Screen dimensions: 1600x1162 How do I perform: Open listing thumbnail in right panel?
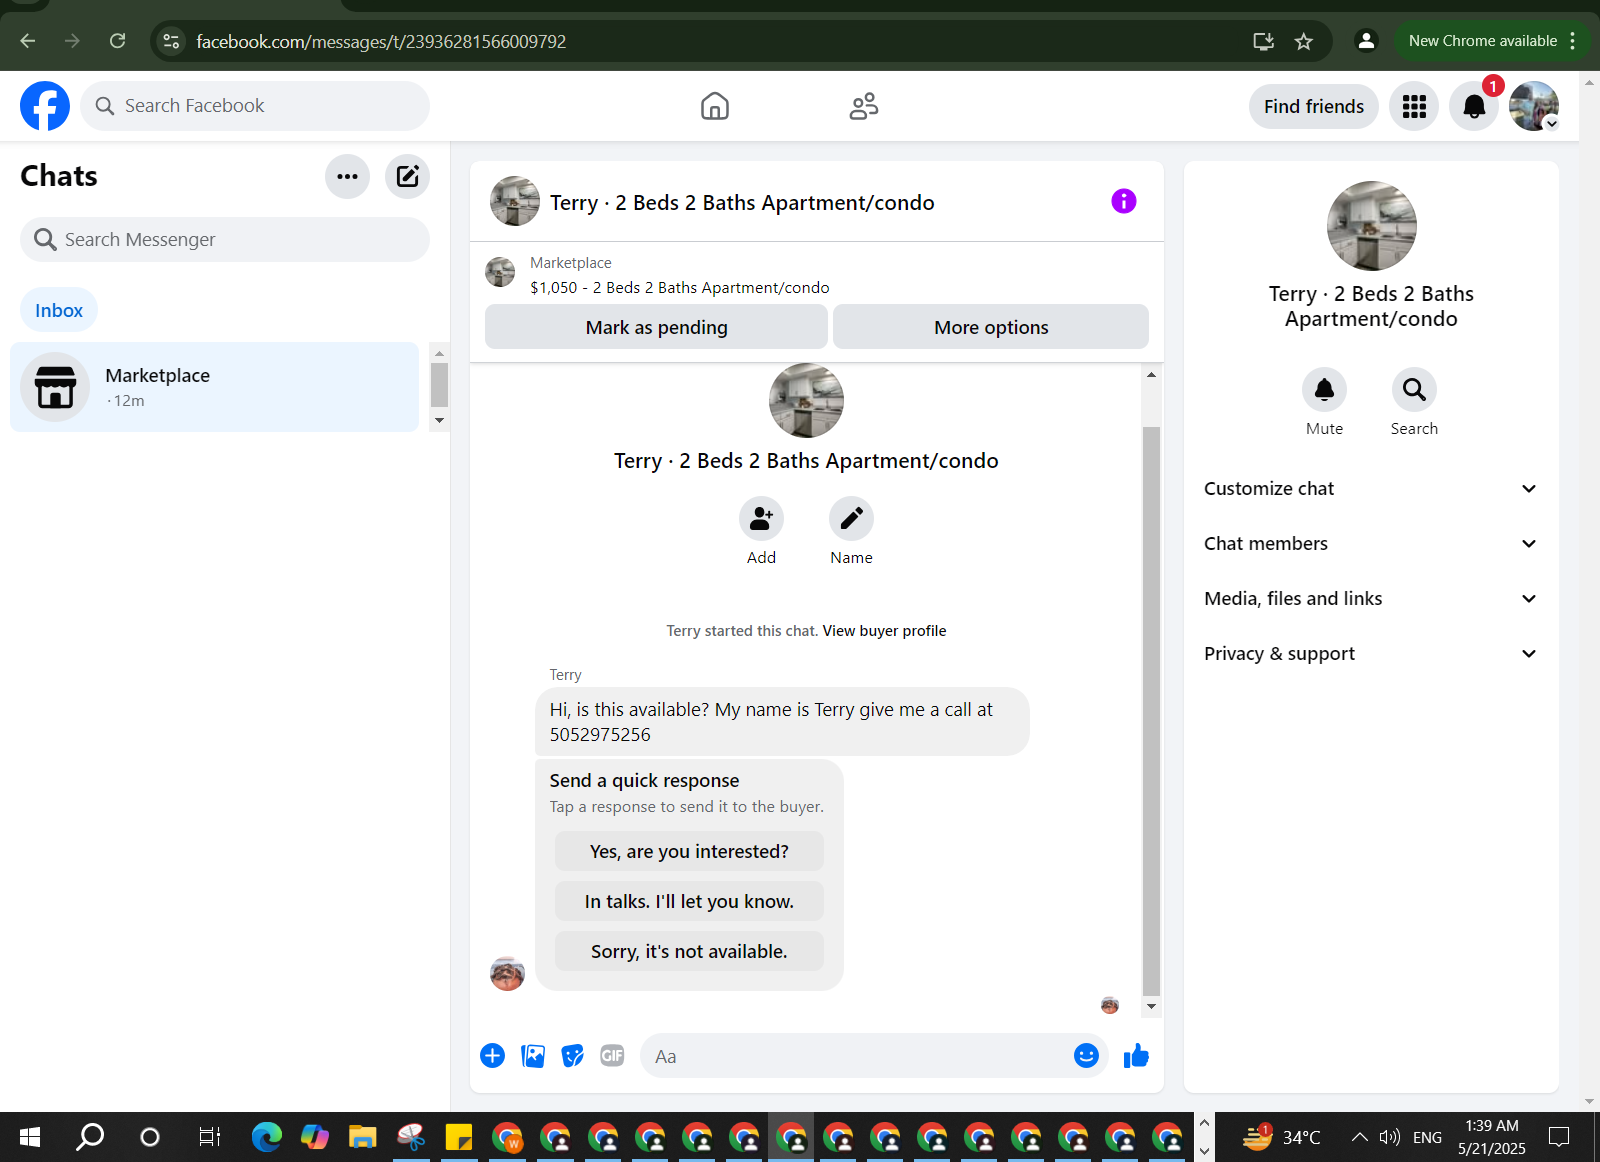click(x=1371, y=226)
